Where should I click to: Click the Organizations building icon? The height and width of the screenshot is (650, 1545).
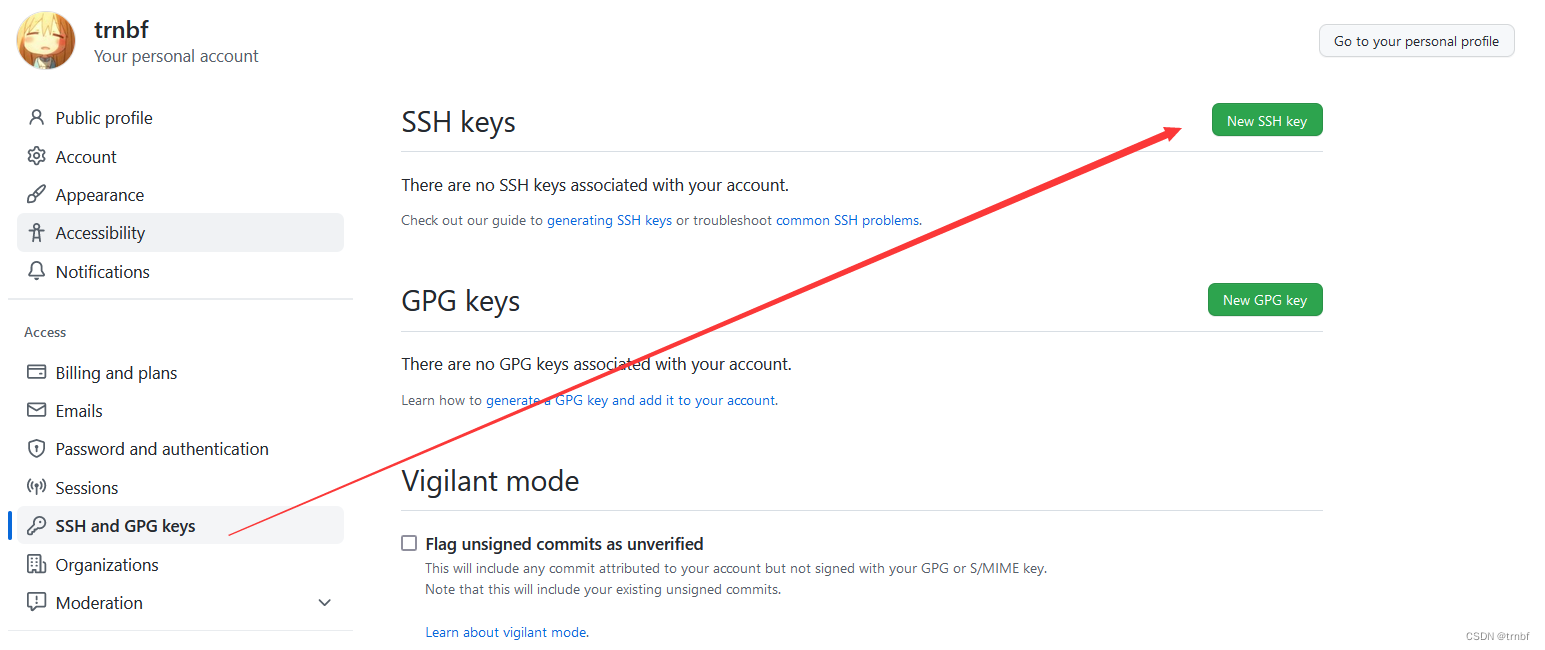(37, 565)
